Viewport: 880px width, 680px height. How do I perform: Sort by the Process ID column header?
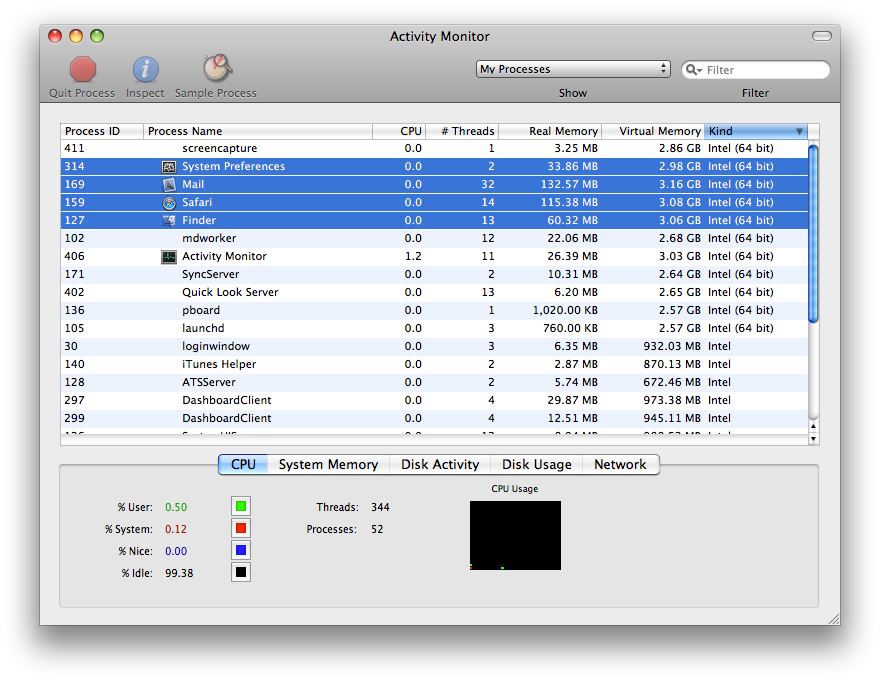102,131
